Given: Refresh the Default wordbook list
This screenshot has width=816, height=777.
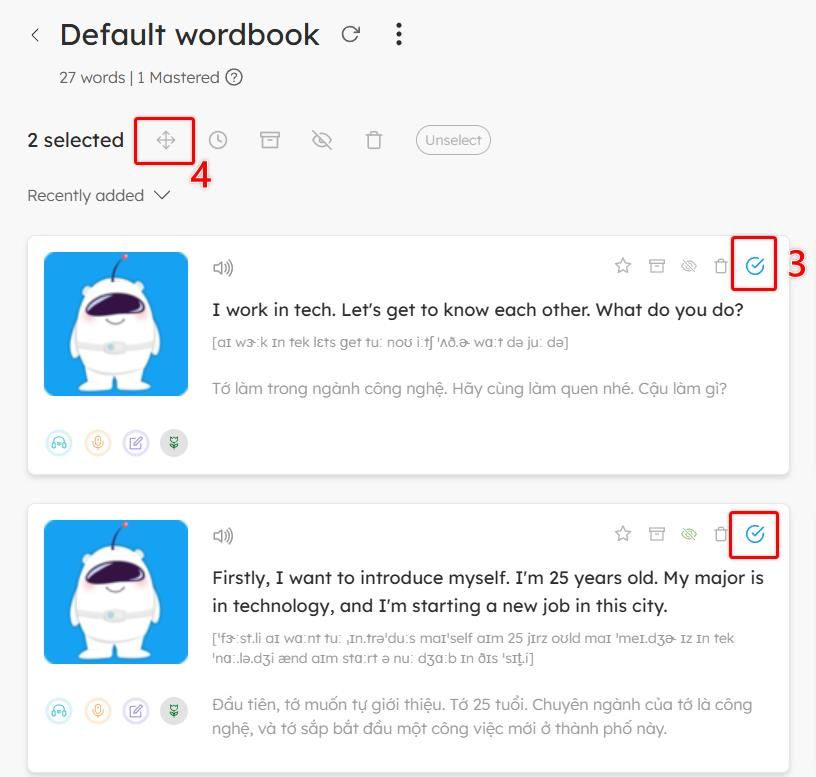Looking at the screenshot, I should click(351, 34).
